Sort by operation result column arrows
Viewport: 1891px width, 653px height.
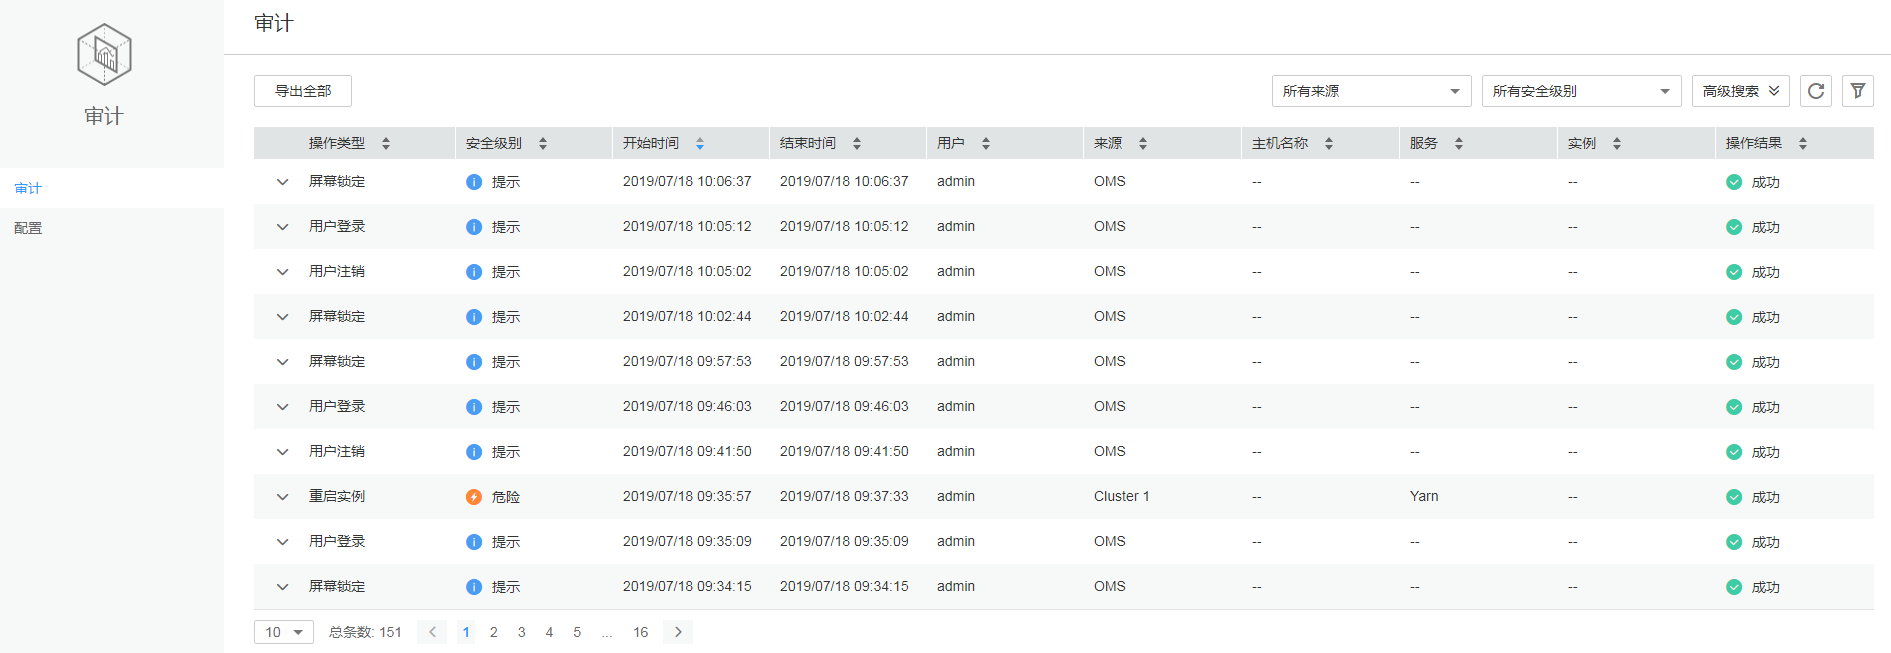point(1803,144)
